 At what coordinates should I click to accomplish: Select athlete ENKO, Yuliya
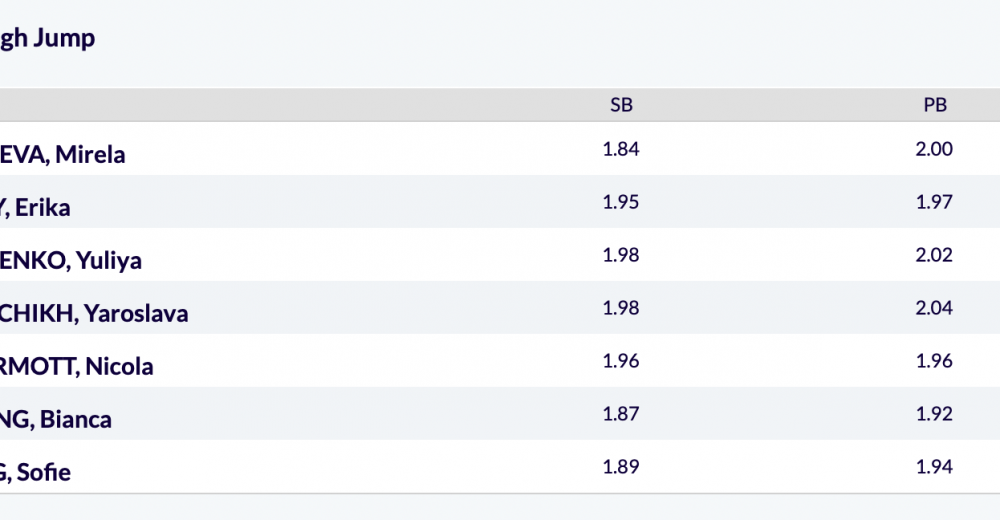[x=71, y=260]
